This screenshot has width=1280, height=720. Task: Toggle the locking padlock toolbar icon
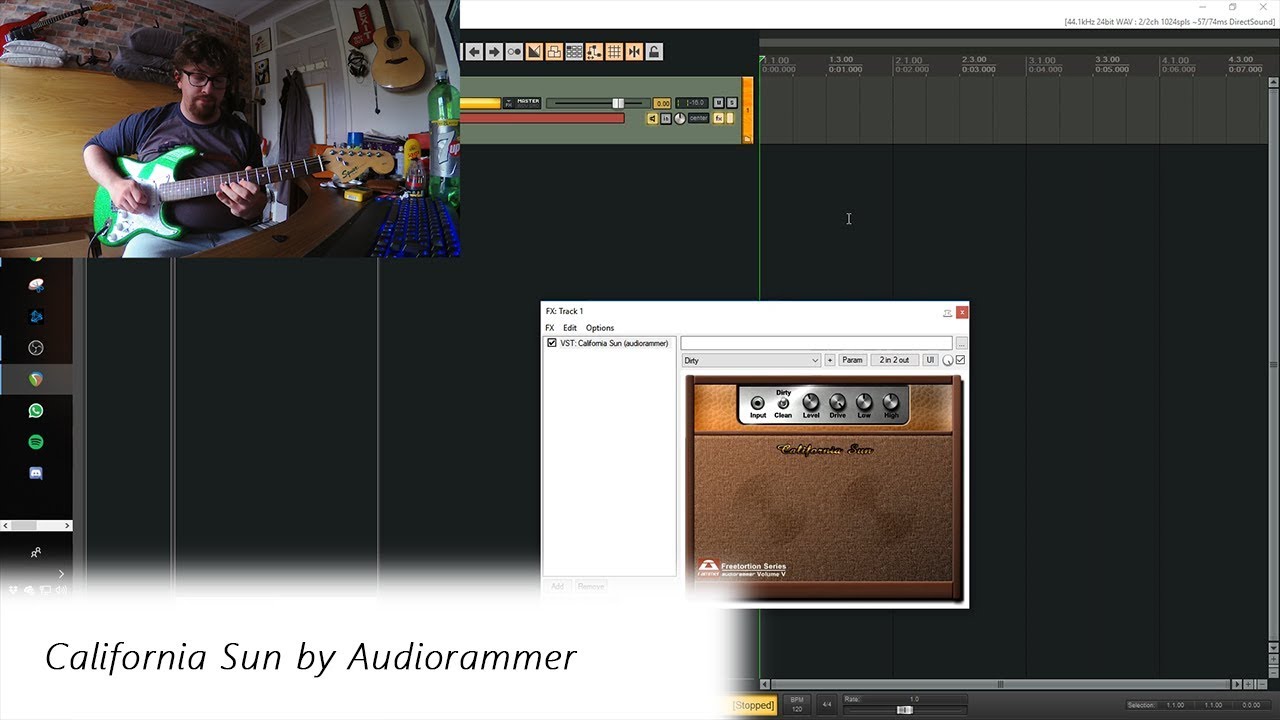click(654, 51)
